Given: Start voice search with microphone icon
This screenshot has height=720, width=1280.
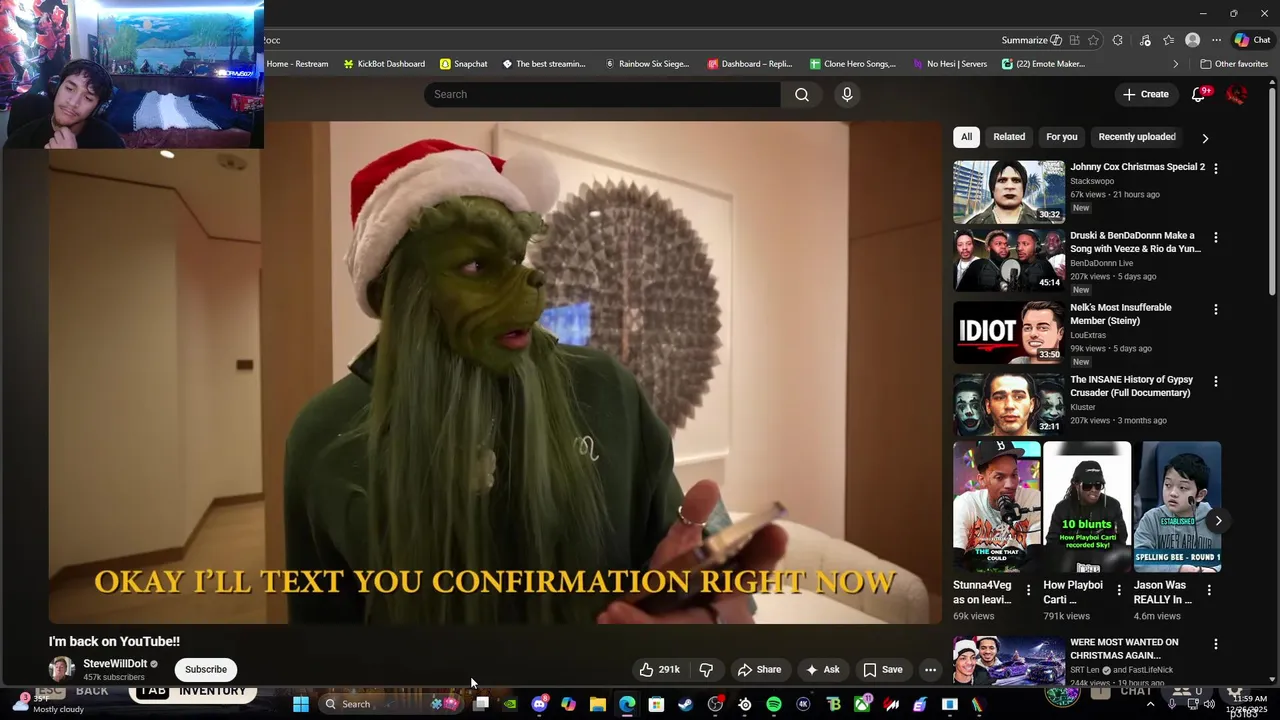Looking at the screenshot, I should pos(847,94).
